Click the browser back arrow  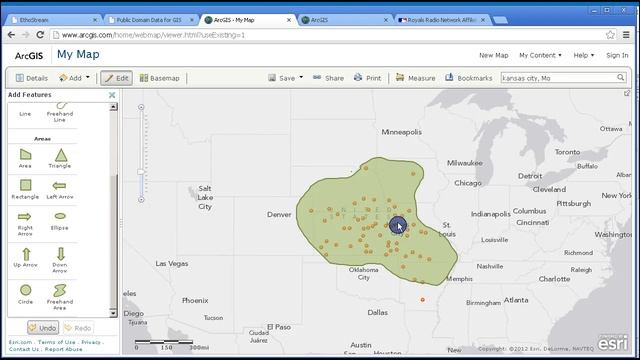coord(11,35)
